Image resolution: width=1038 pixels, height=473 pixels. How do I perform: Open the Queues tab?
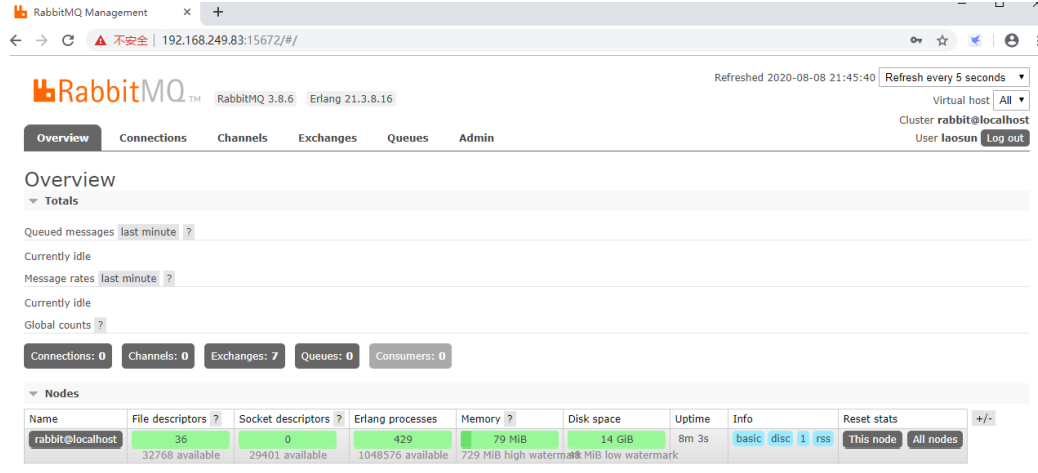click(408, 138)
